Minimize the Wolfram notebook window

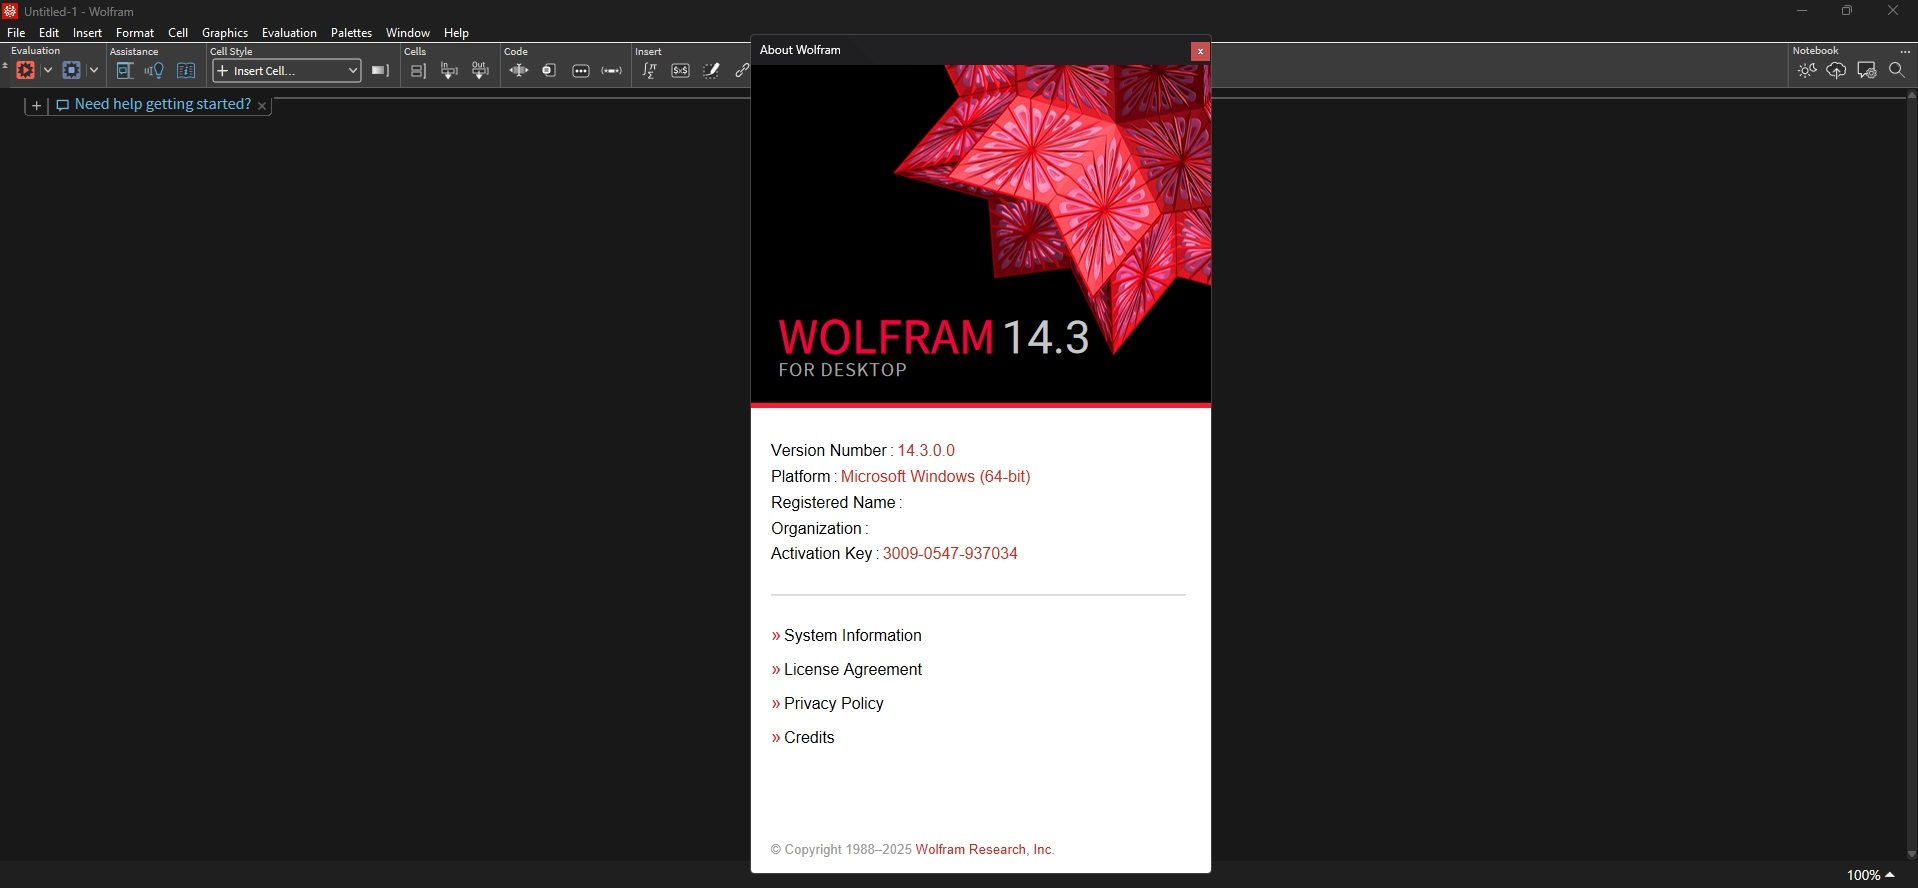[1802, 11]
